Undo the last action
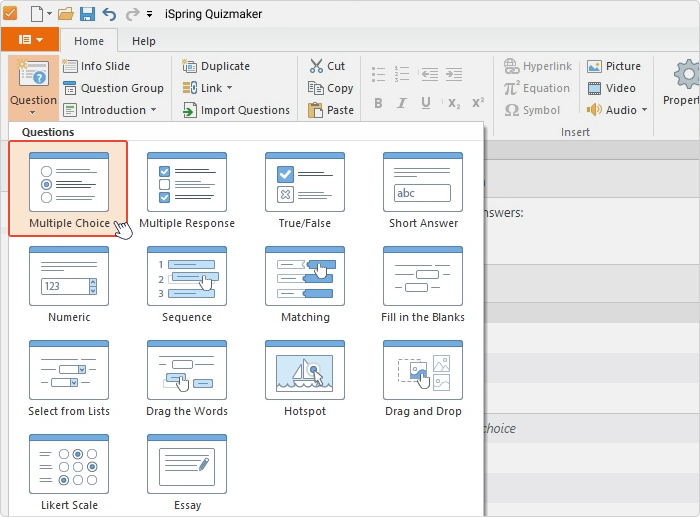 click(109, 14)
